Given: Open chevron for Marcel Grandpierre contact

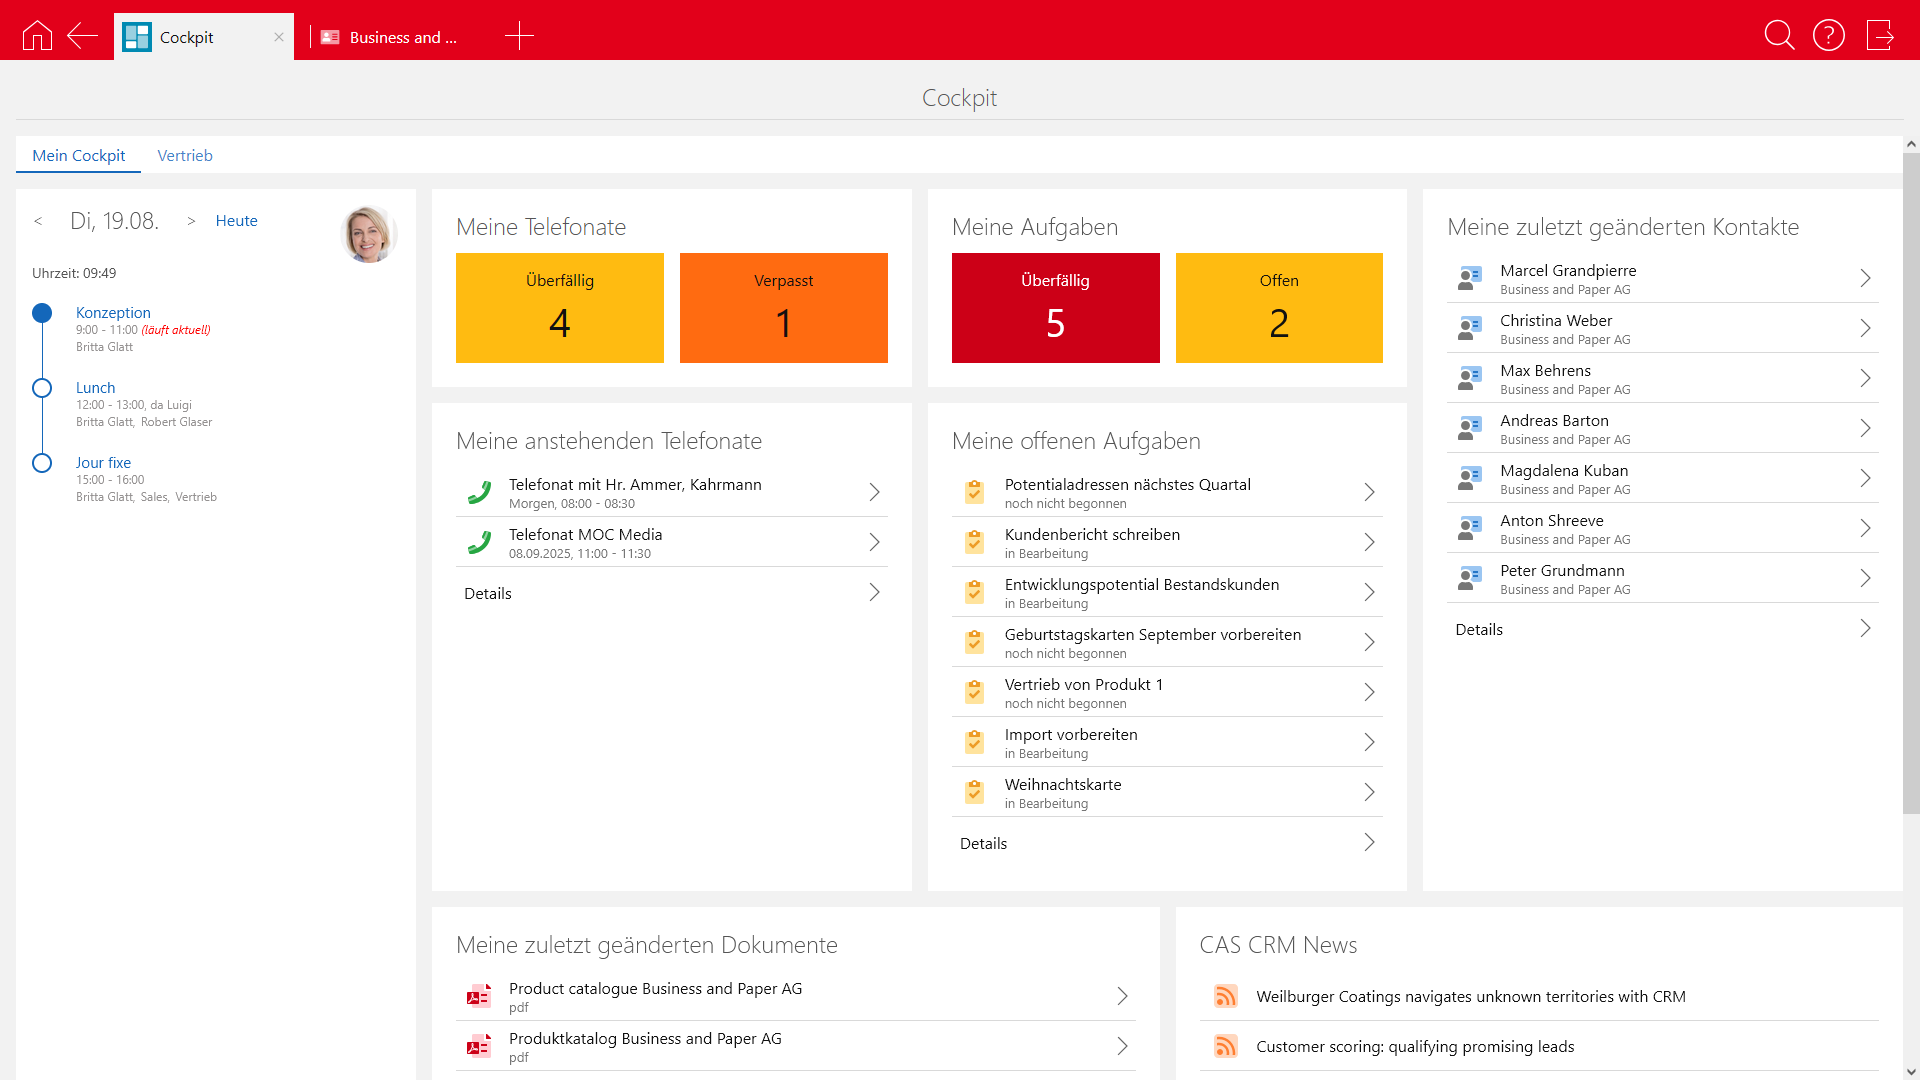Looking at the screenshot, I should coord(1865,278).
